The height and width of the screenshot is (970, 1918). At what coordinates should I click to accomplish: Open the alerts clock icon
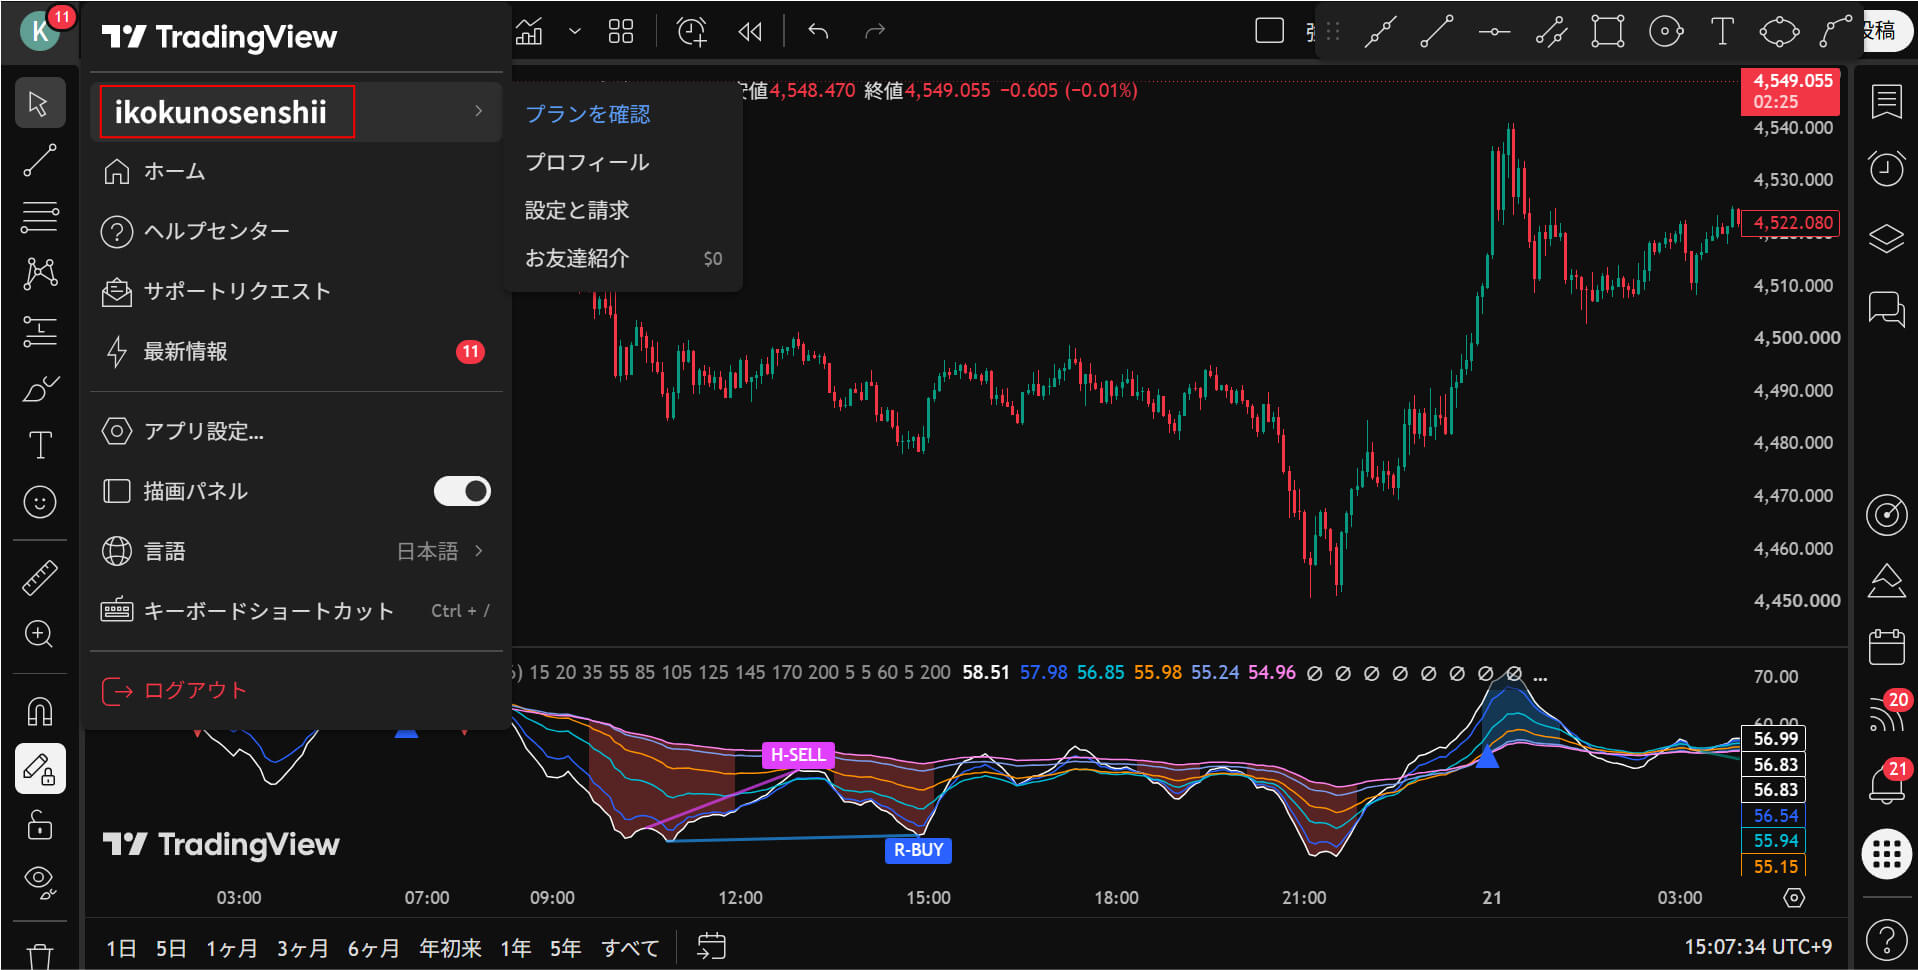(1886, 168)
